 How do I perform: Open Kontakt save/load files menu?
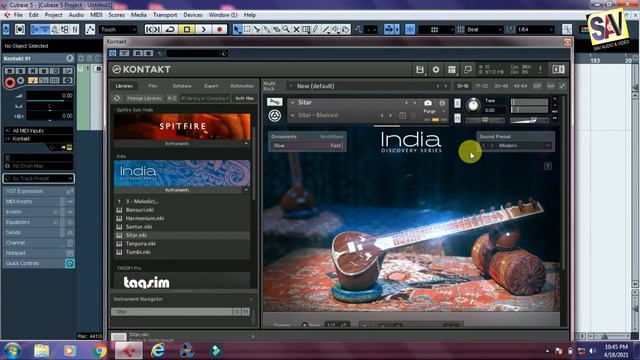pos(420,69)
